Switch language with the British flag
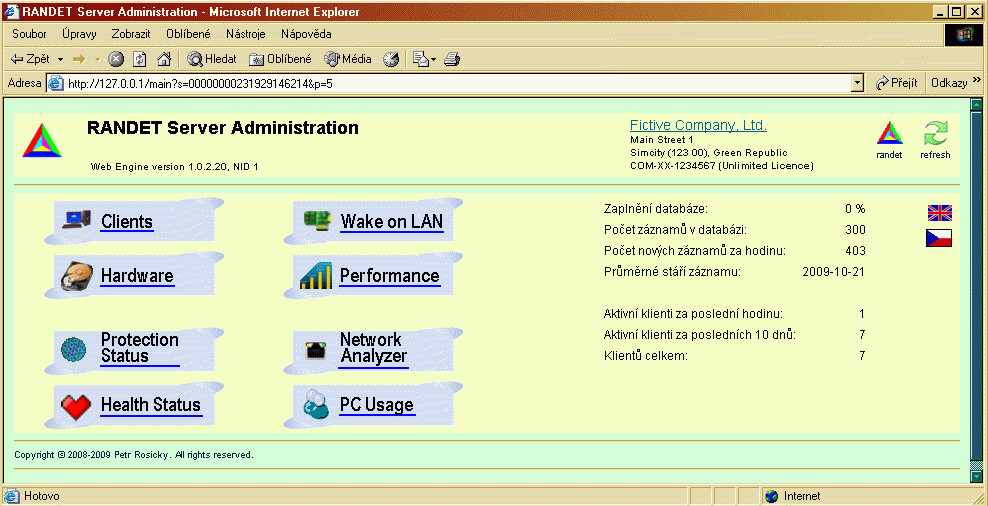This screenshot has width=988, height=506. point(939,213)
